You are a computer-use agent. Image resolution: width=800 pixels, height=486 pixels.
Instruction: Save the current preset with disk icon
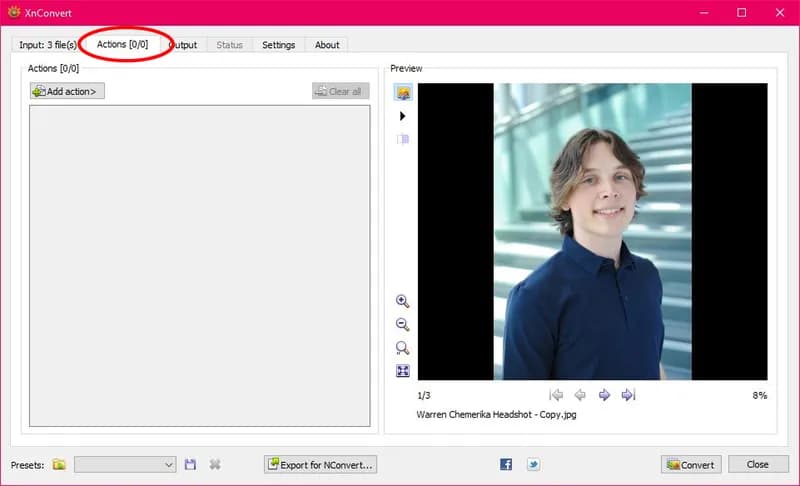190,465
